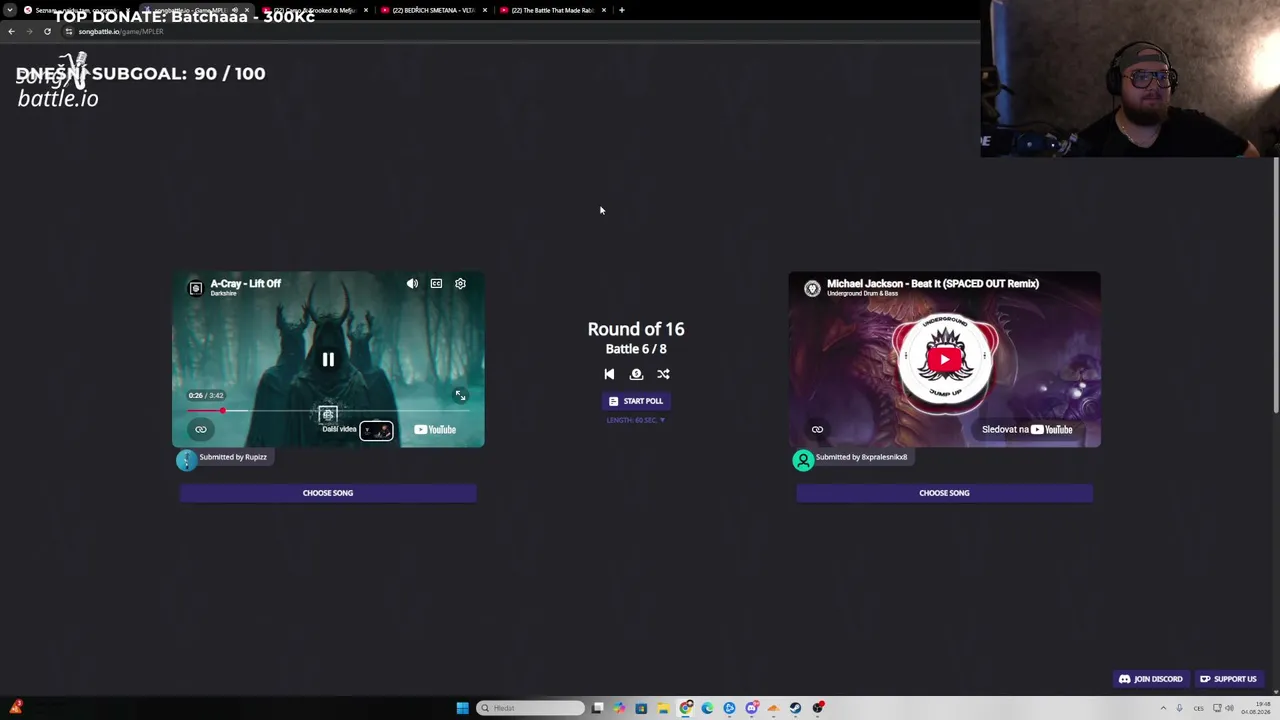Open Chrome from the taskbar
The height and width of the screenshot is (720, 1280).
point(685,708)
